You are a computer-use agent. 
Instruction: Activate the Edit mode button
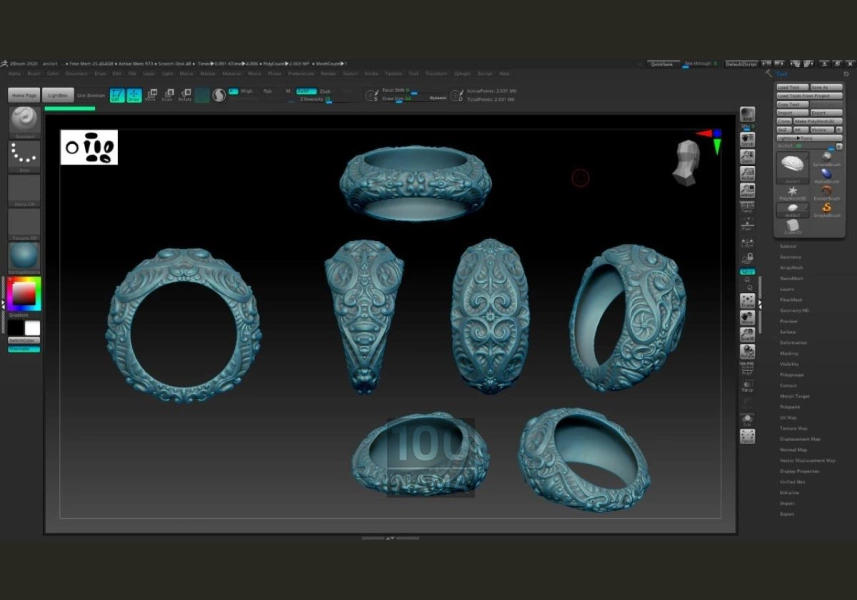117,95
